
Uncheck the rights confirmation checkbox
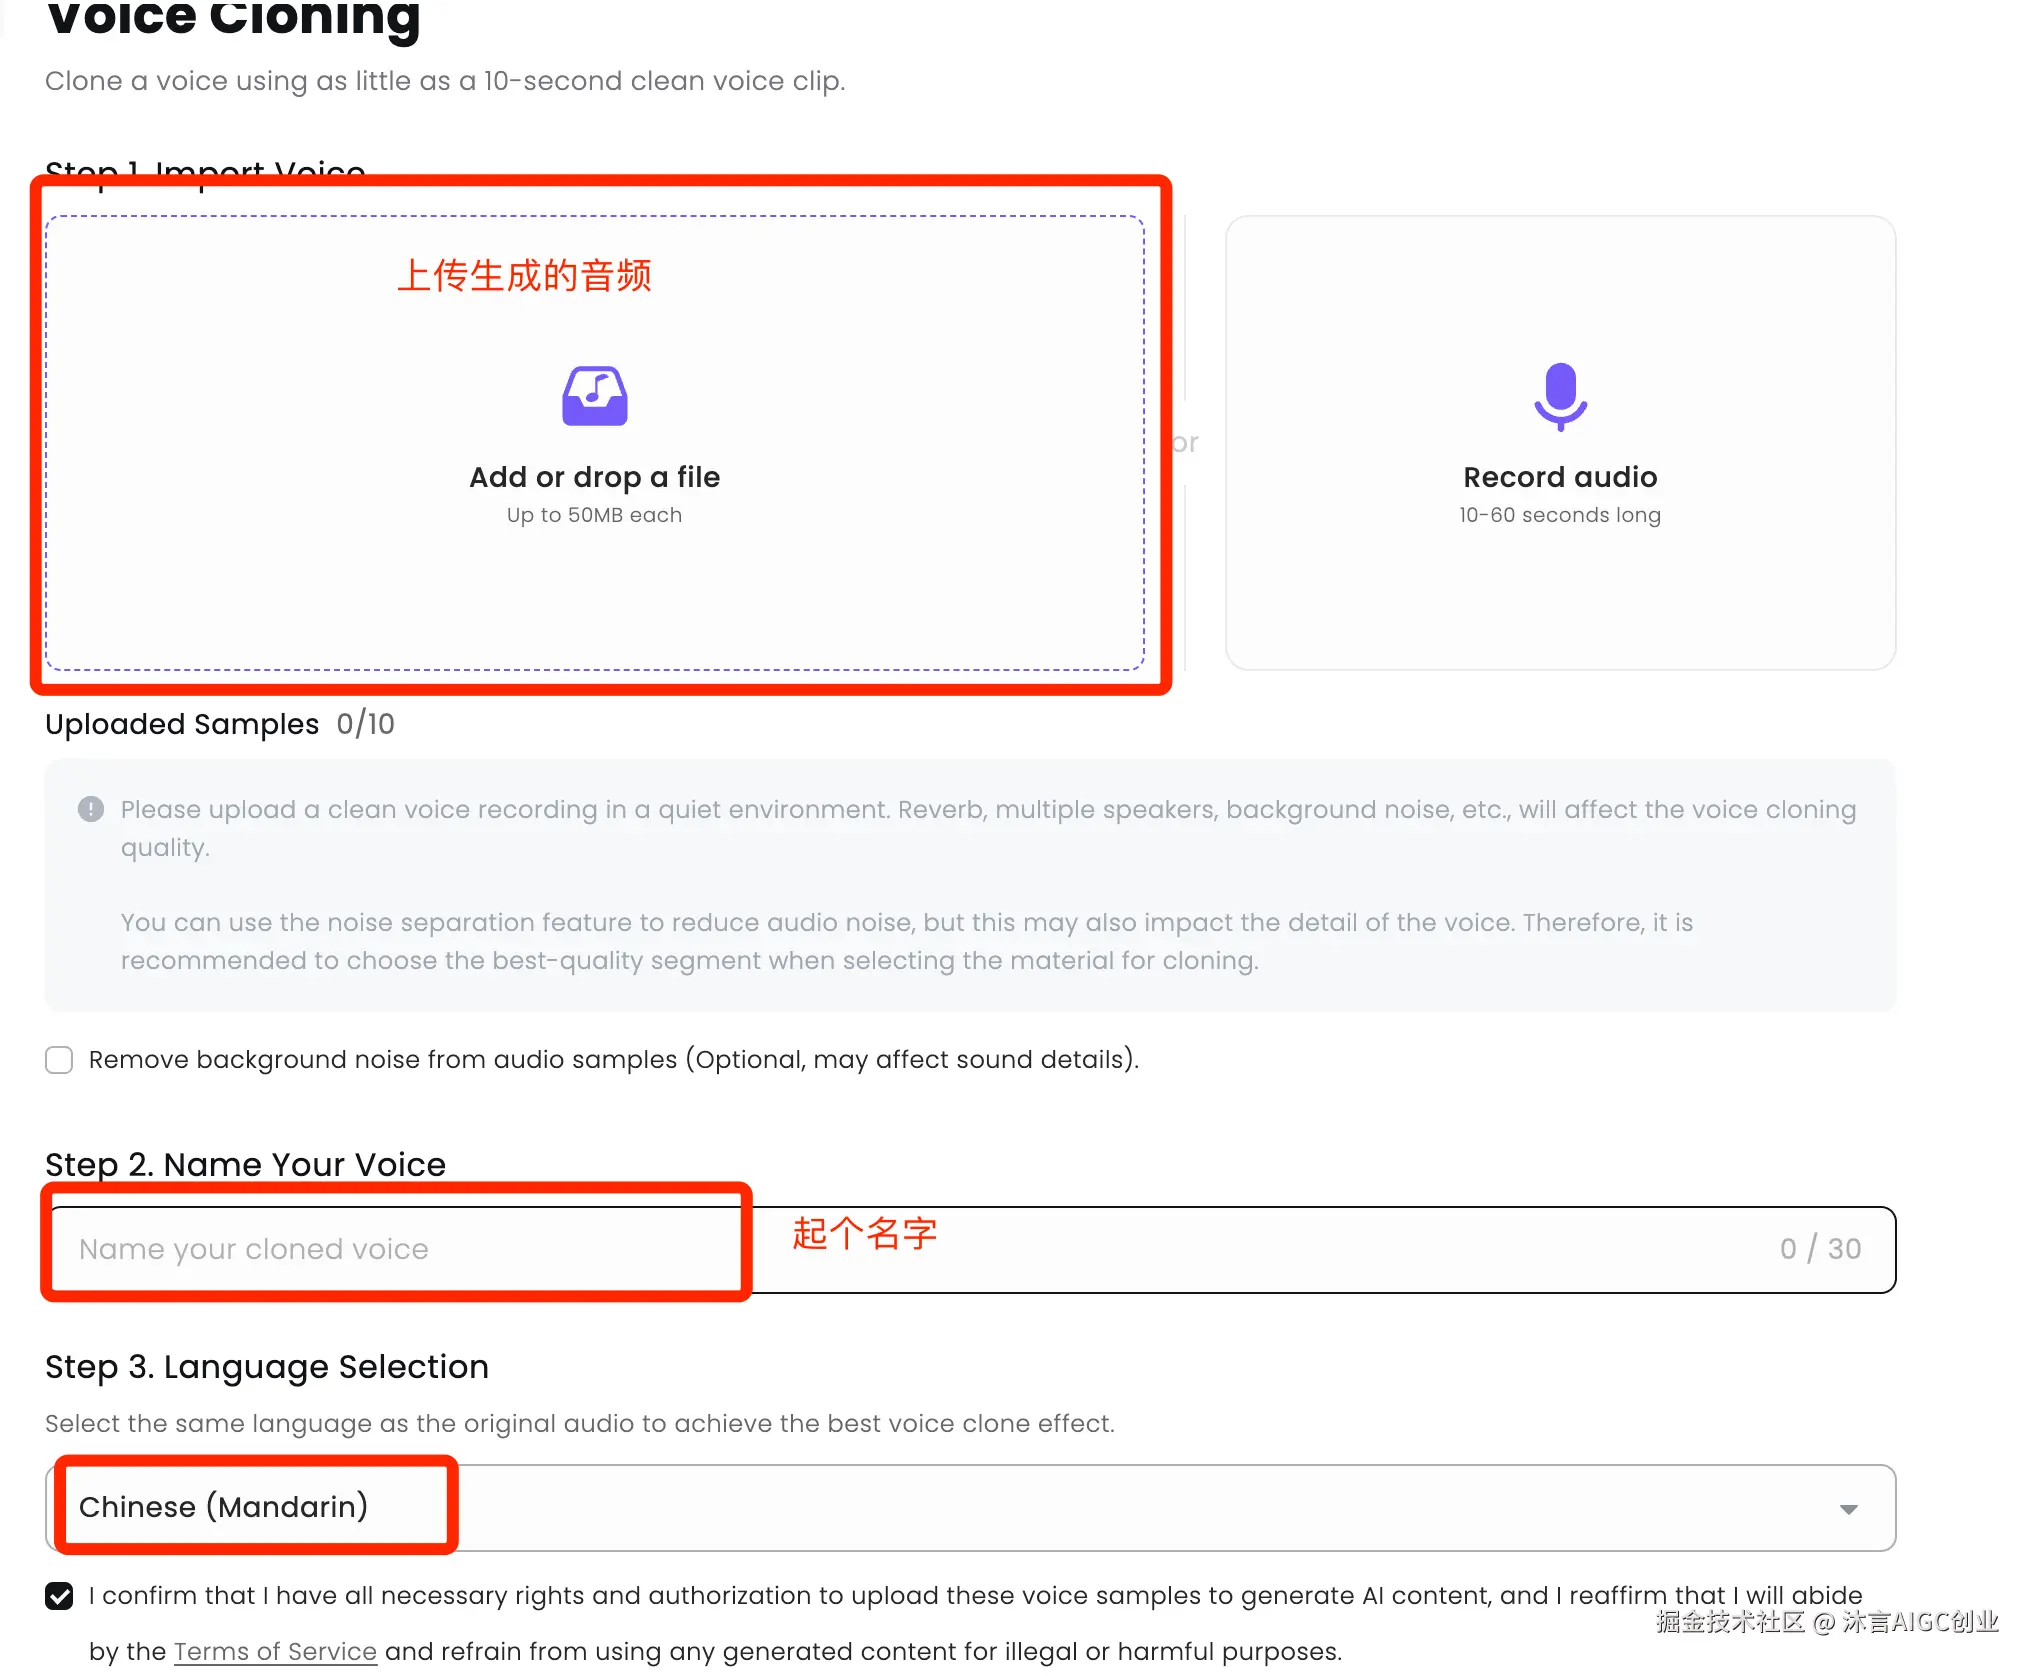59,1596
